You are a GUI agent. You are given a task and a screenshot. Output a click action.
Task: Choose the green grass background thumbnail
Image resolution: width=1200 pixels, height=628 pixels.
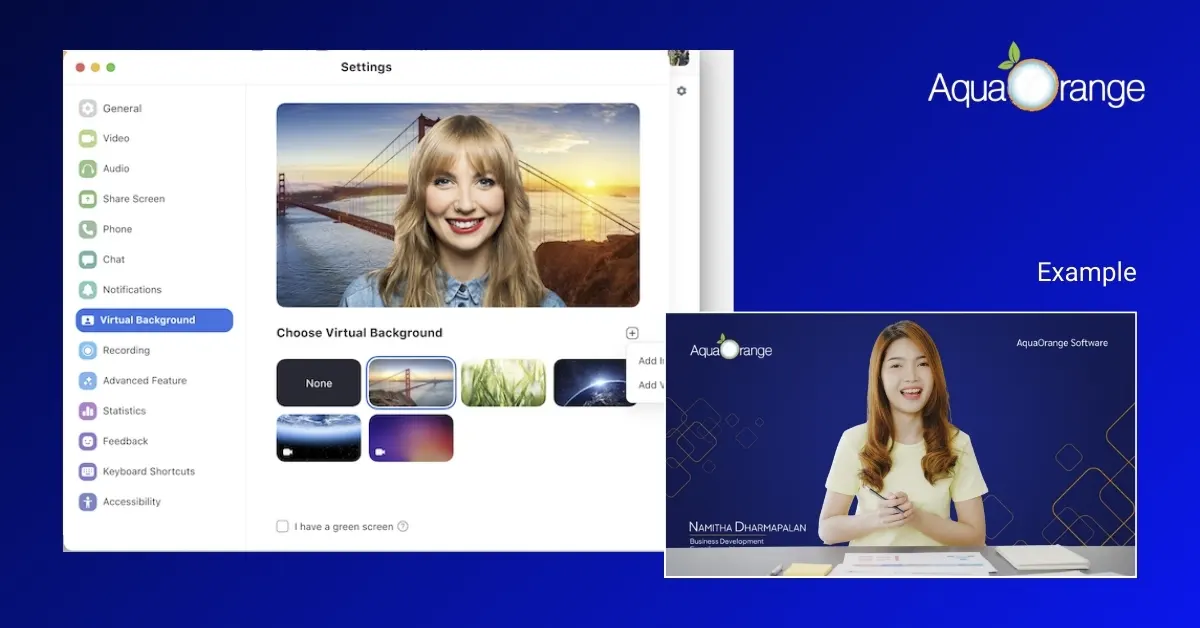click(x=503, y=383)
